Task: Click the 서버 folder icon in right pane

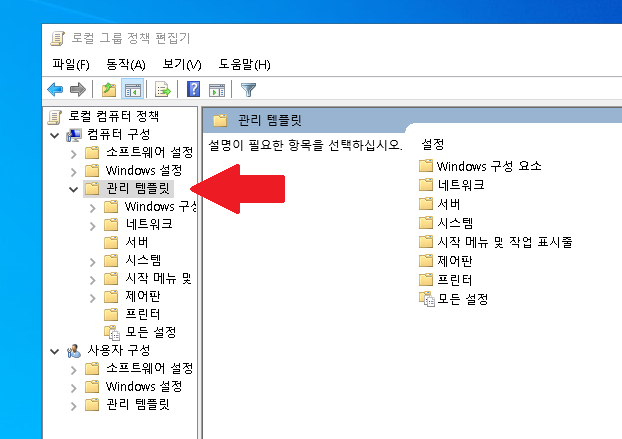Action: [426, 203]
